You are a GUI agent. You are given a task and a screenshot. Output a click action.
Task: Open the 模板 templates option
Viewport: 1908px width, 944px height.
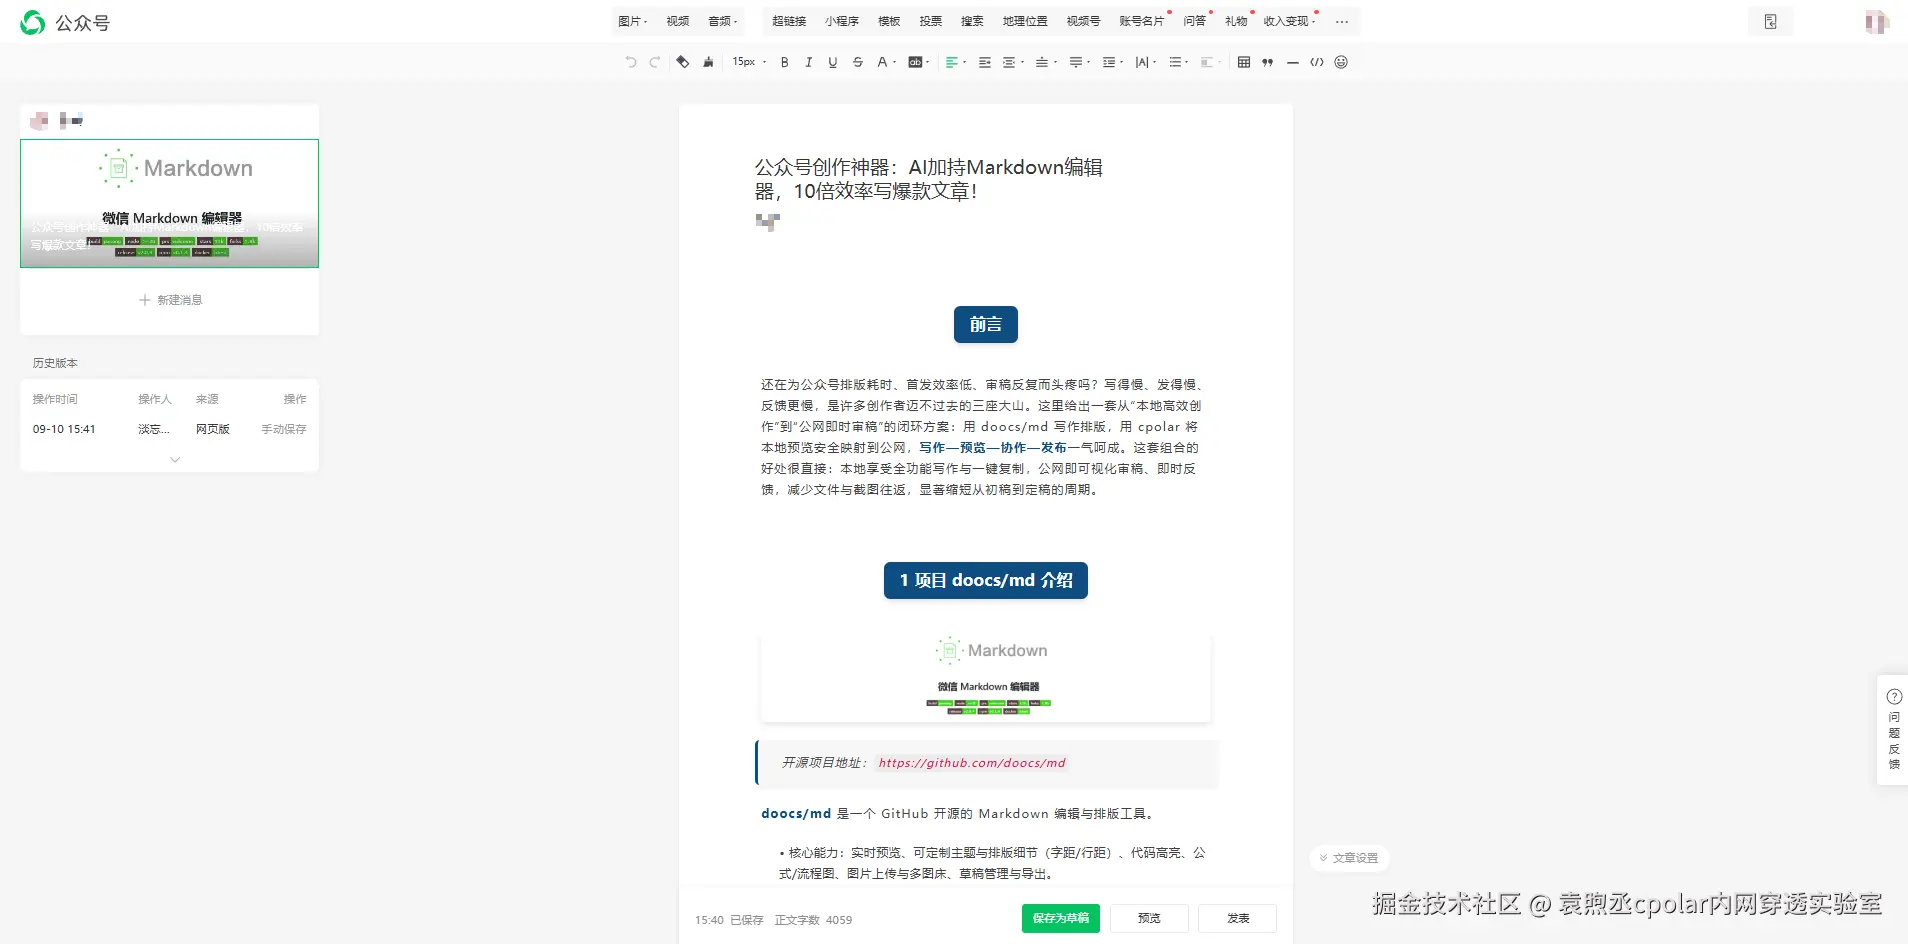889,21
